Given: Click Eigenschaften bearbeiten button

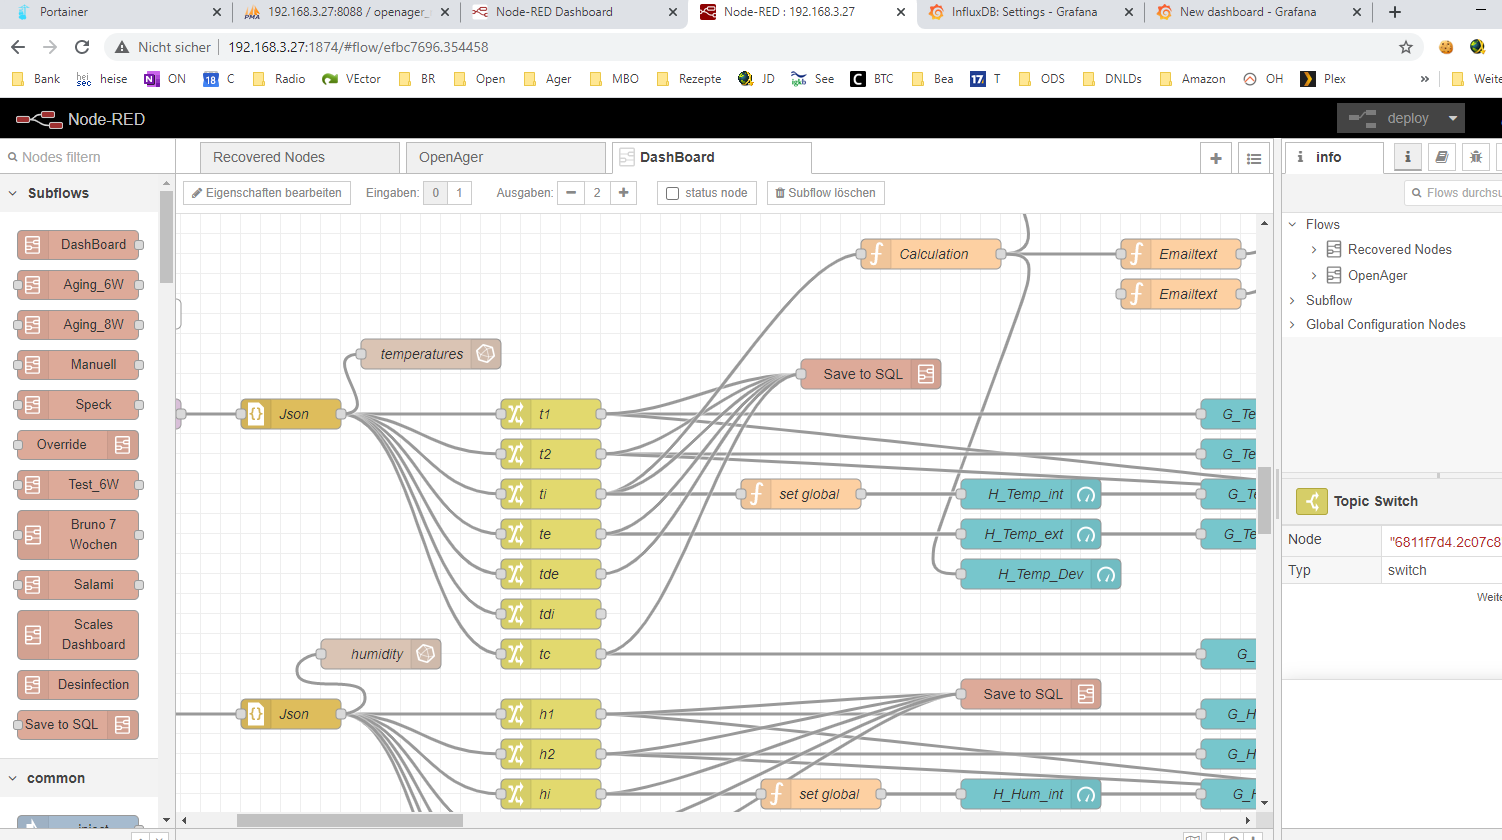Looking at the screenshot, I should pyautogui.click(x=267, y=193).
